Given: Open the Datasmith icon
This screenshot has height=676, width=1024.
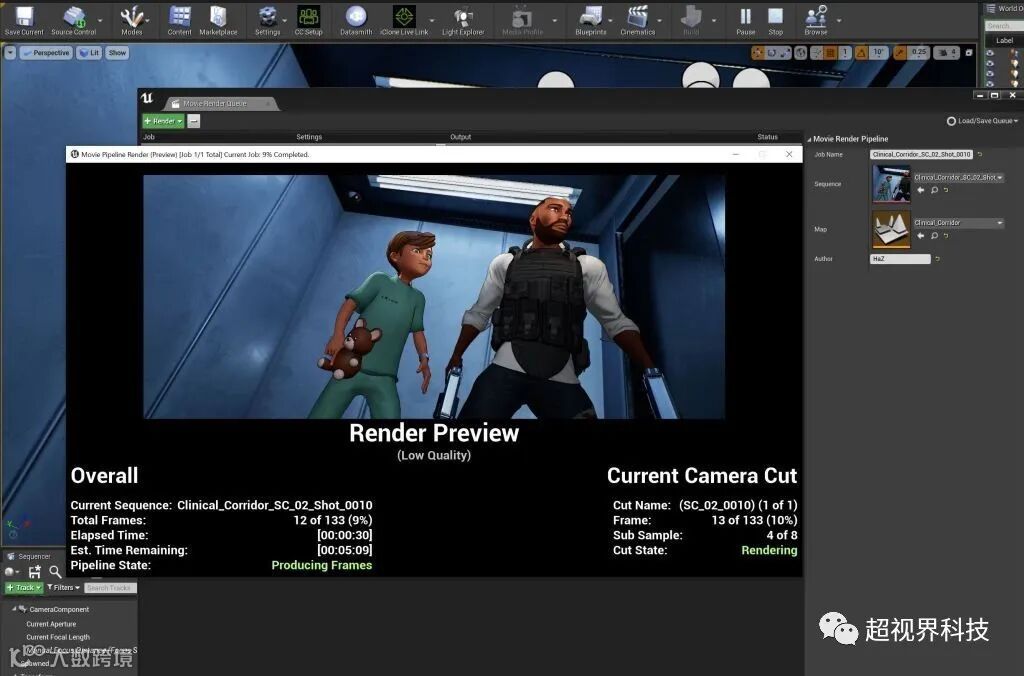Looking at the screenshot, I should 356,21.
